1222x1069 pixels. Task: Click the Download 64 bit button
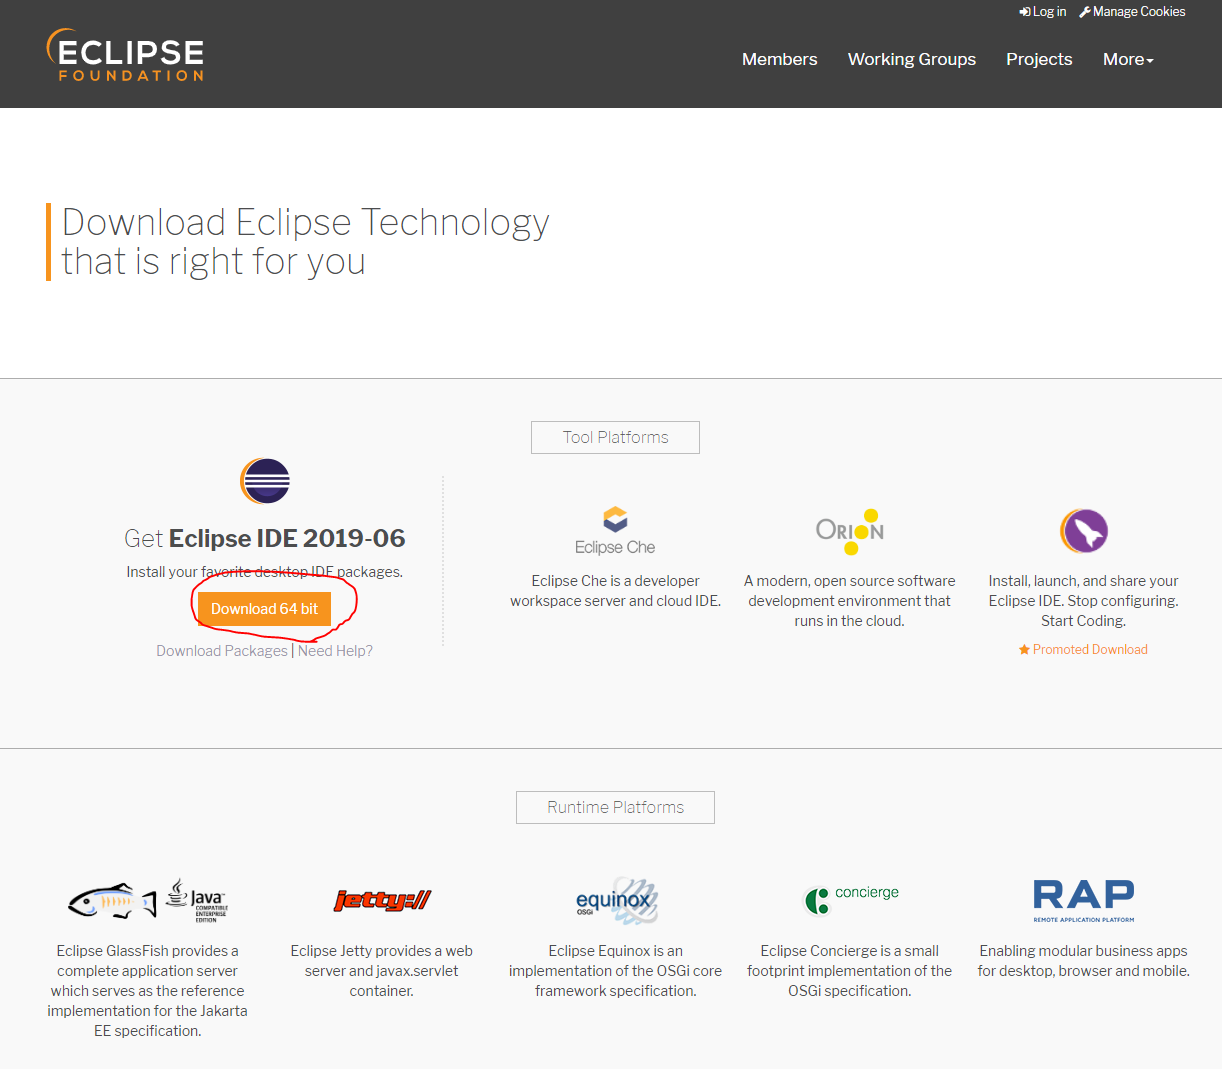[x=264, y=609]
